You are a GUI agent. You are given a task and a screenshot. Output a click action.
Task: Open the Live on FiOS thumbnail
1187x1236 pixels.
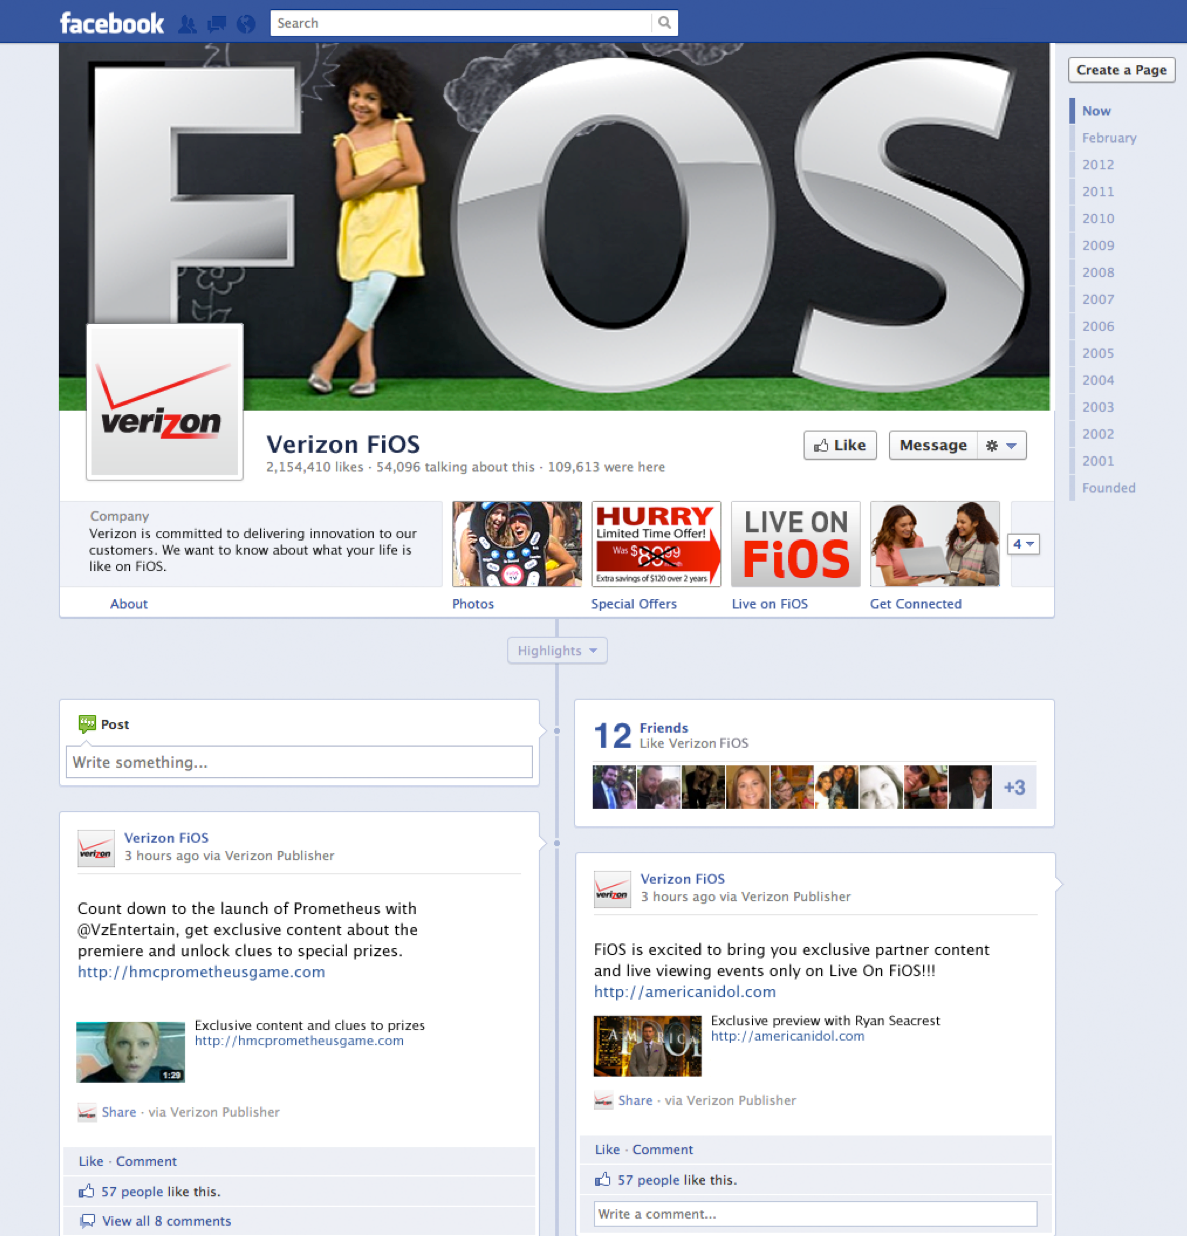(x=796, y=544)
